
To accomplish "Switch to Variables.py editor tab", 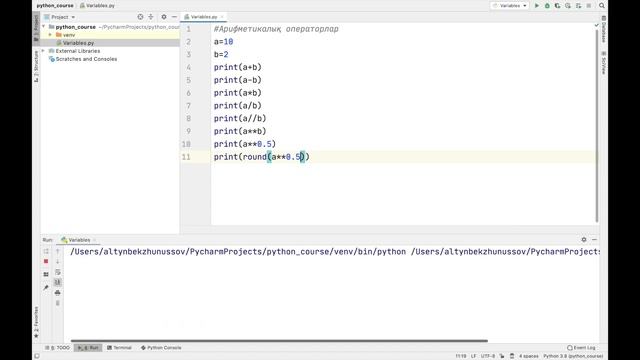I will 204,17.
